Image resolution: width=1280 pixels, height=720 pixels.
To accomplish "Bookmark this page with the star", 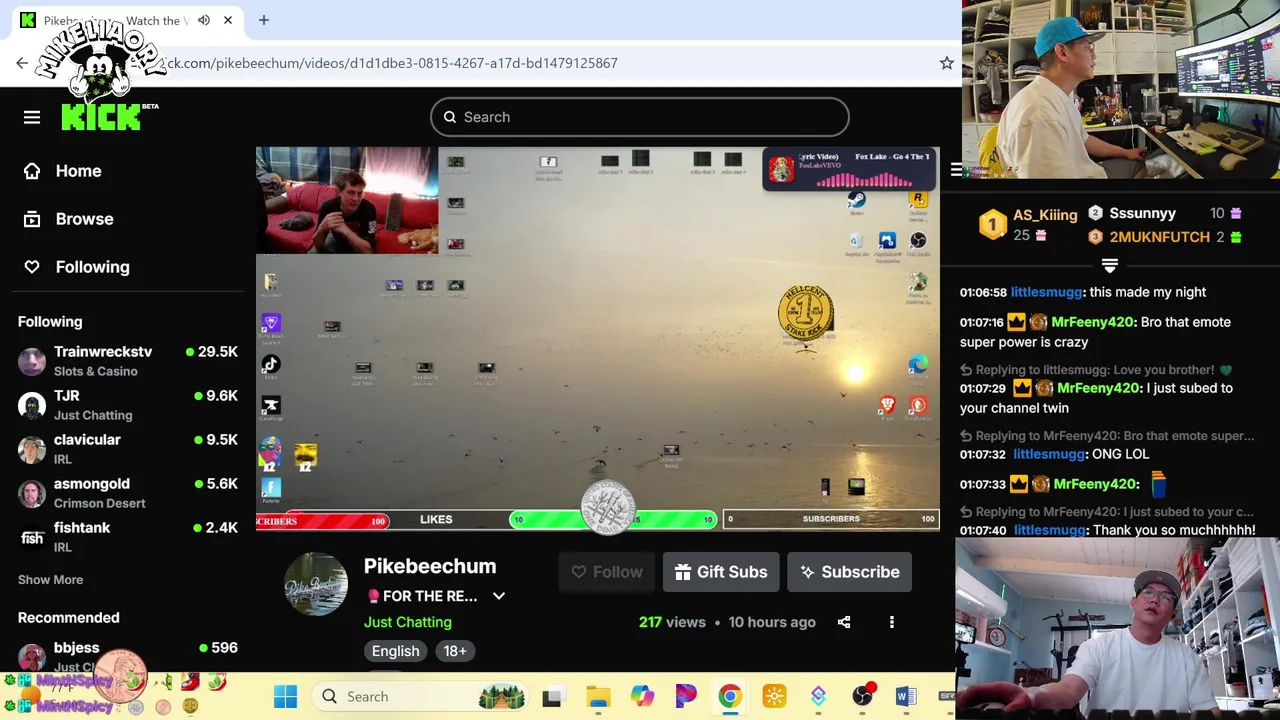I will tap(946, 63).
